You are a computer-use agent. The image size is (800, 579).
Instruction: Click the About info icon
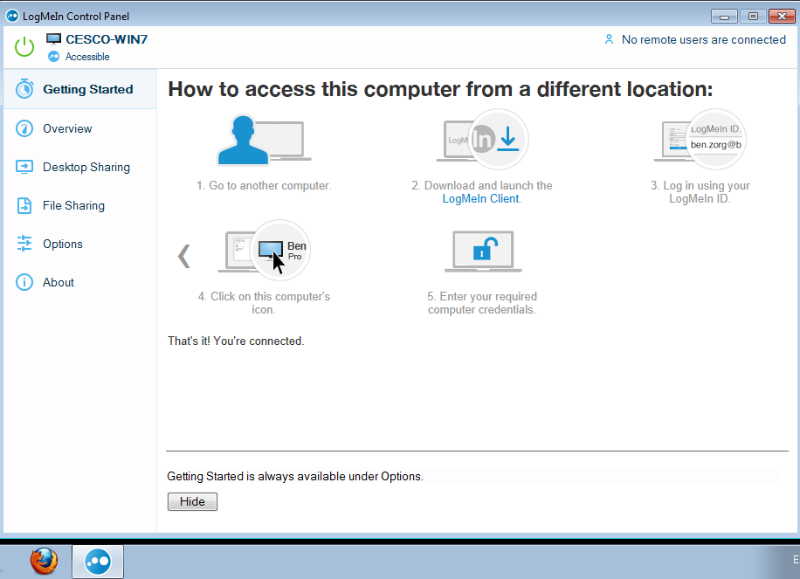click(24, 283)
